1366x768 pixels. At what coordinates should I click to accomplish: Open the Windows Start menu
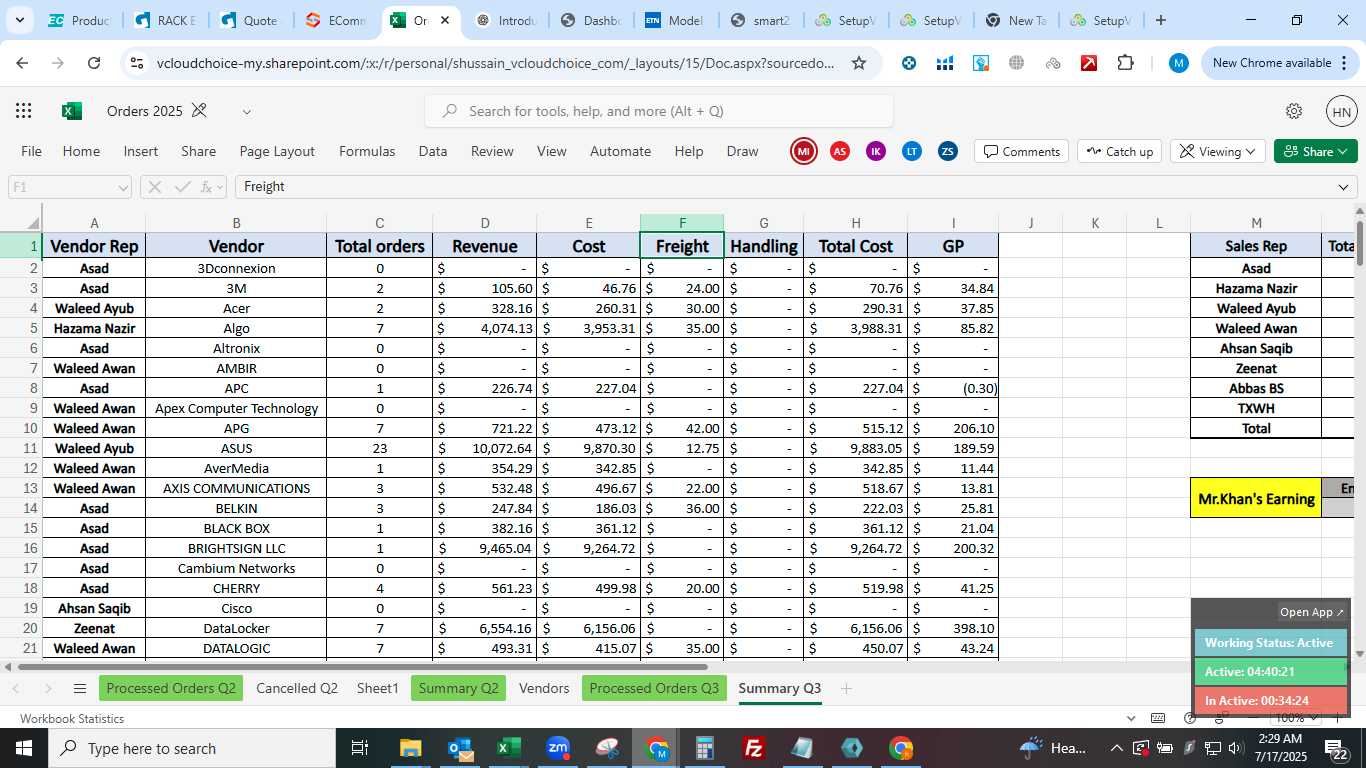(23, 748)
